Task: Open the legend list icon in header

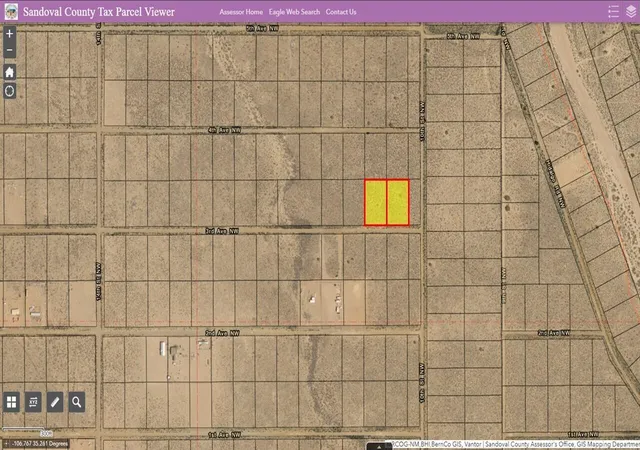Action: point(613,12)
